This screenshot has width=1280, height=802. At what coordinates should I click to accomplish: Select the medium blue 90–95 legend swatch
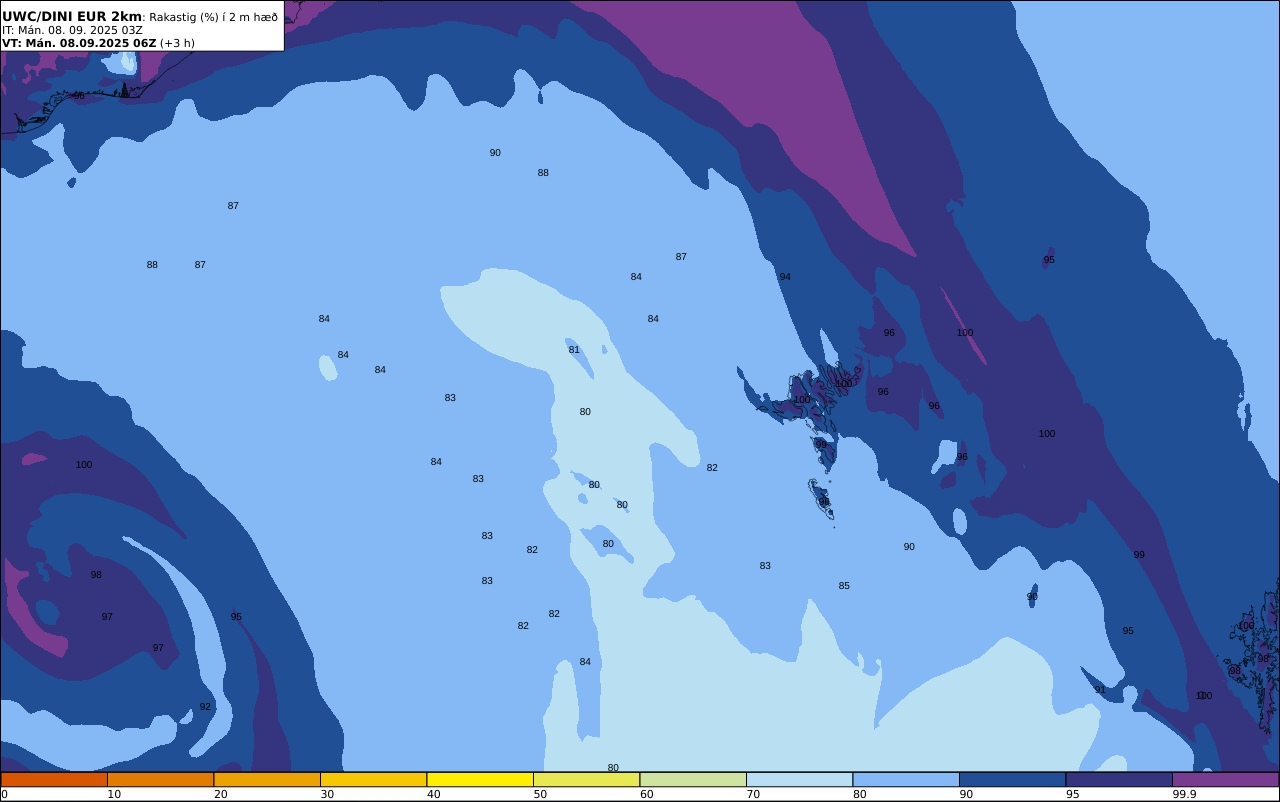[1013, 779]
